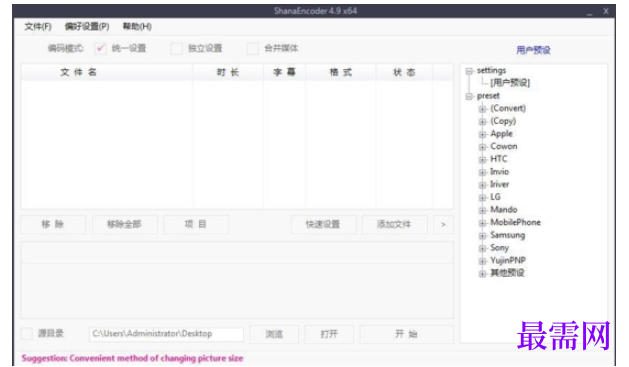Screen dimensions: 629x367
Task: Enable the 独立设置 checkbox
Action: tap(176, 49)
